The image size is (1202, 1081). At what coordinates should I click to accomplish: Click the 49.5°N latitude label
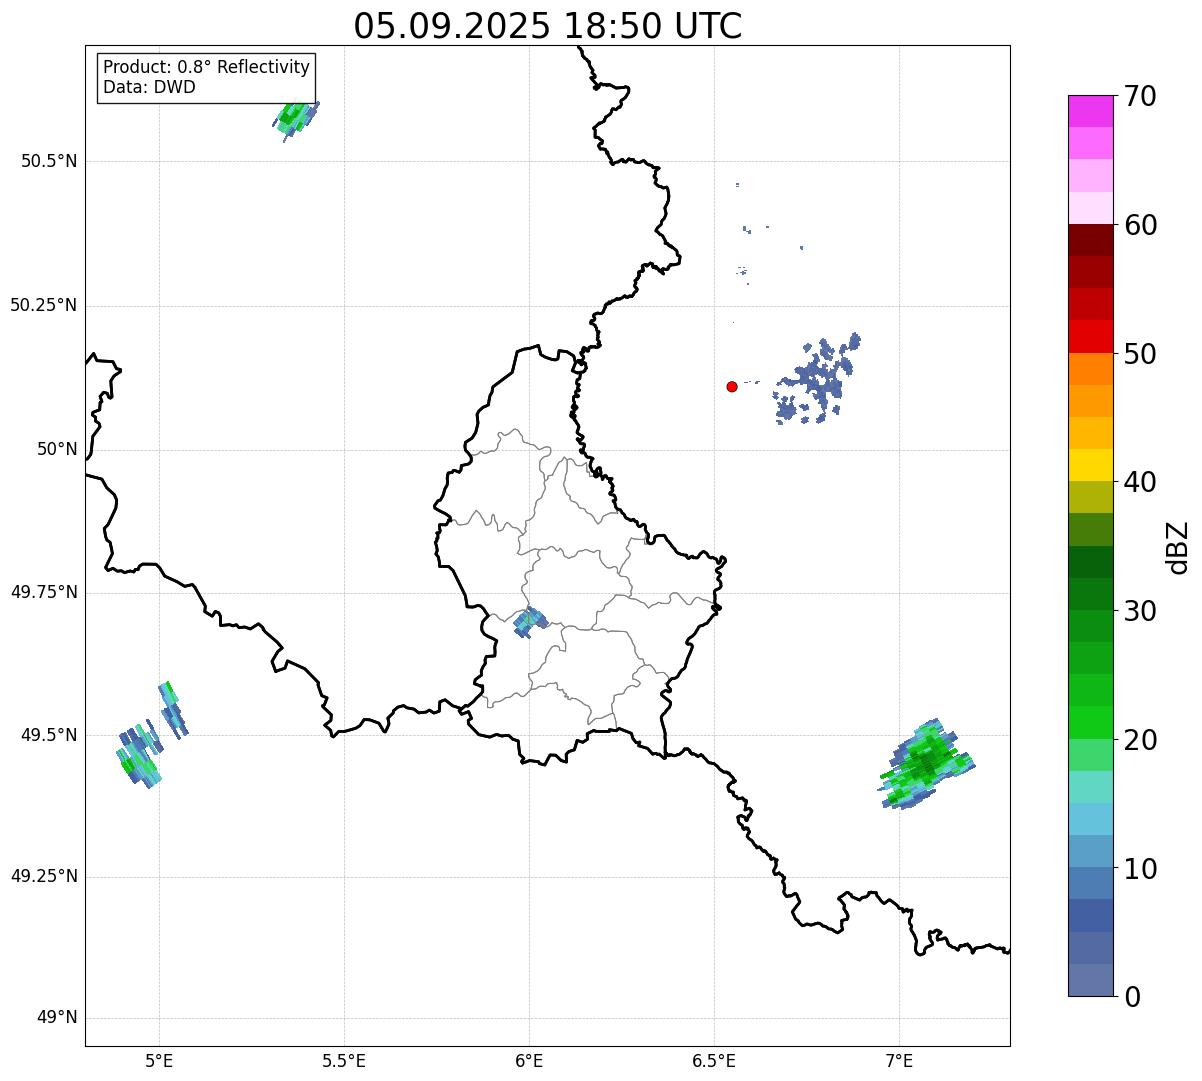point(49,735)
